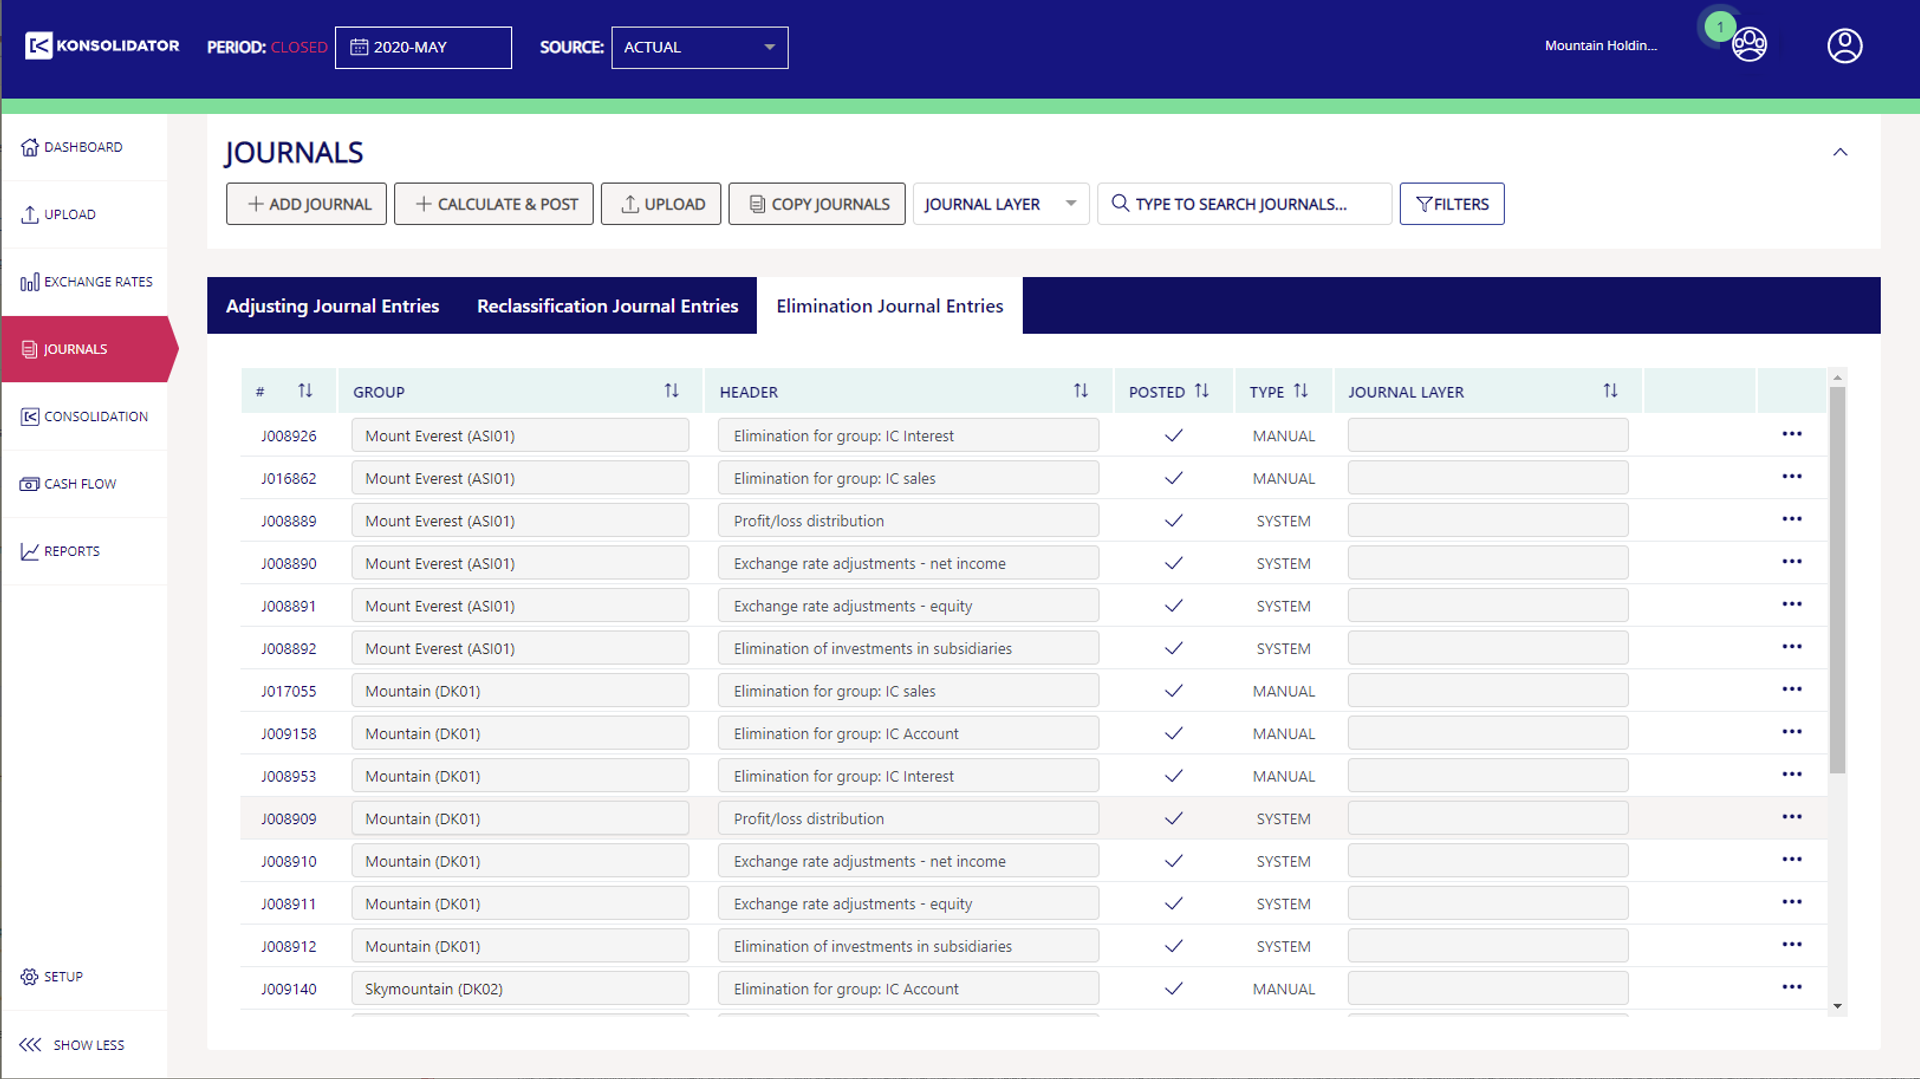Viewport: 1920px width, 1079px height.
Task: Collapse the Journals panel chevron
Action: 1839,152
